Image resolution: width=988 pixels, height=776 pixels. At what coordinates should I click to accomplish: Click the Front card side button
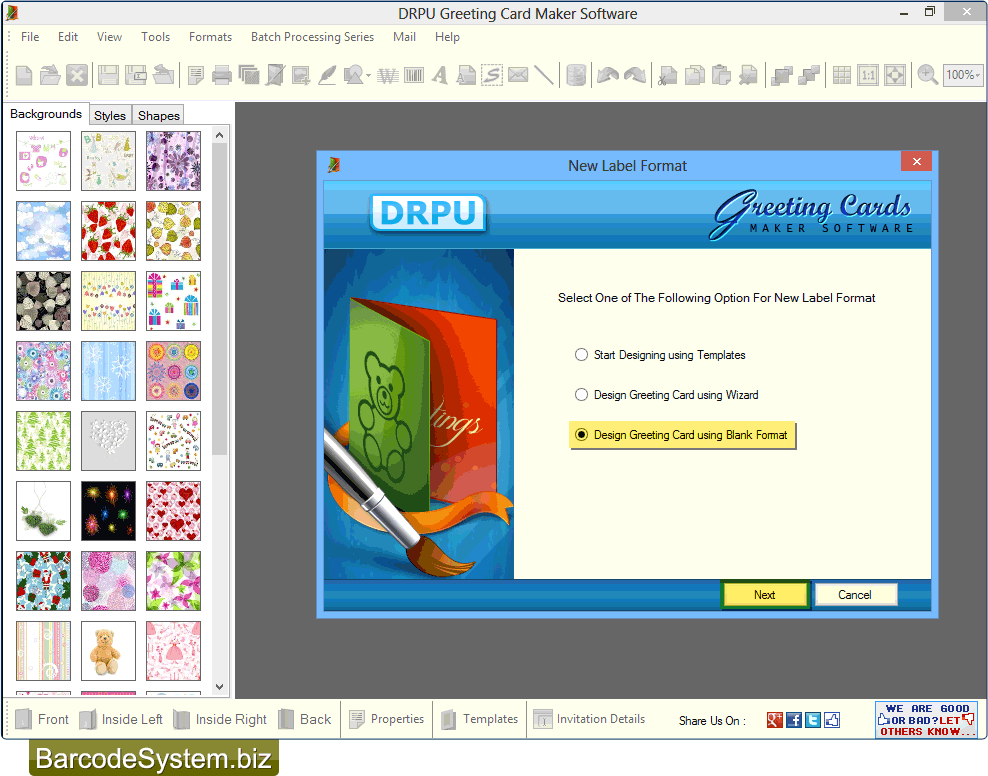(42, 719)
